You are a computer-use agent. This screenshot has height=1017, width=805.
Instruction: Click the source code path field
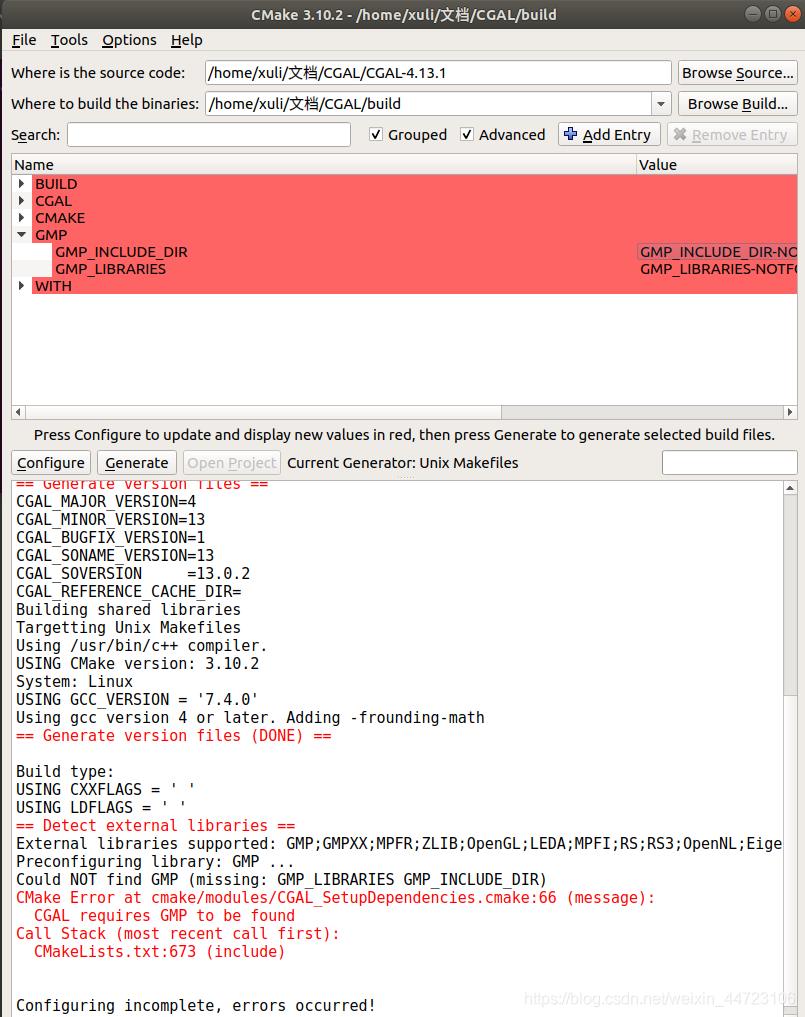coord(438,73)
